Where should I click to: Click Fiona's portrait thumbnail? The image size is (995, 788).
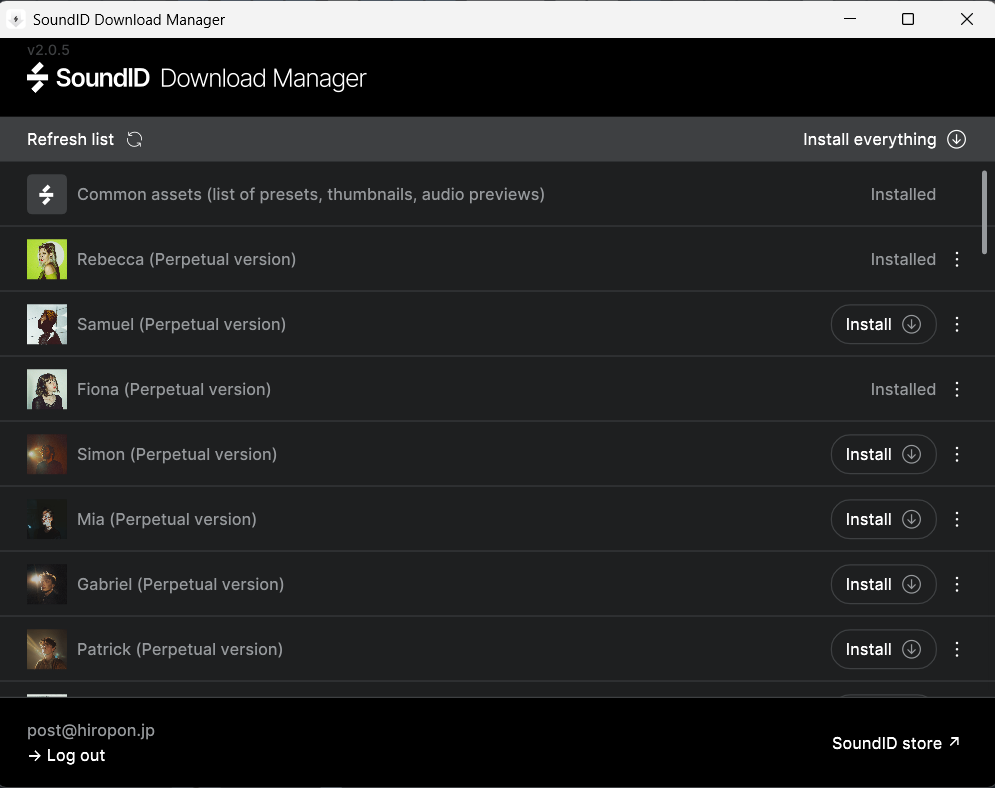(47, 390)
